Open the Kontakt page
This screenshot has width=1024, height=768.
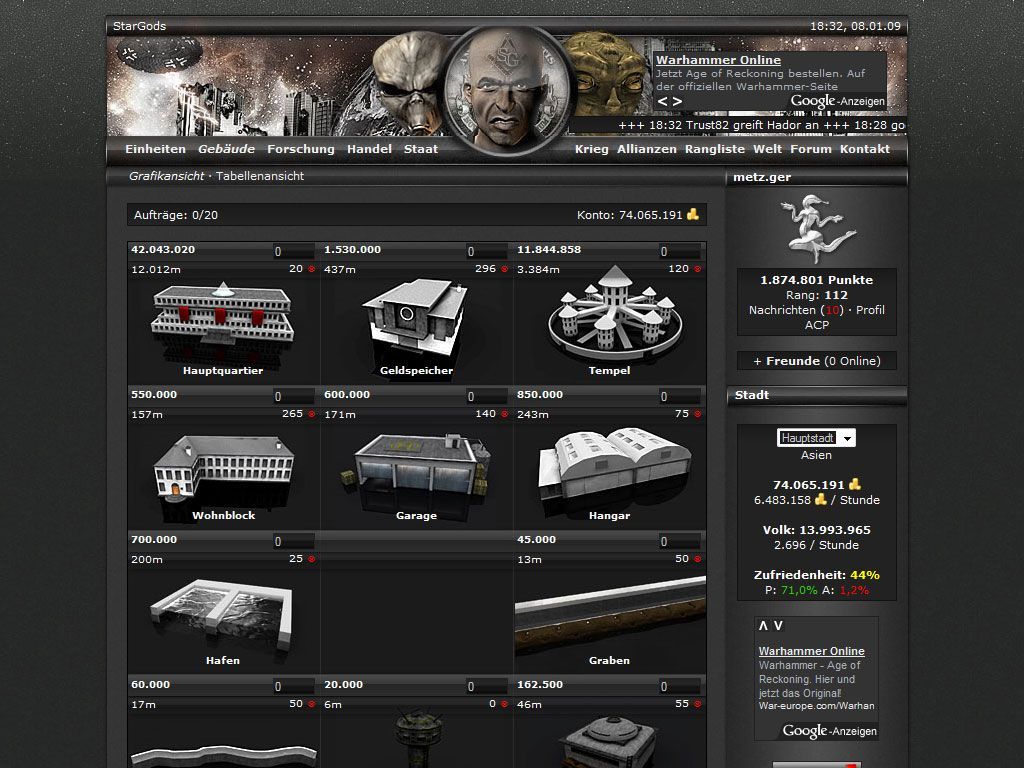(x=865, y=149)
